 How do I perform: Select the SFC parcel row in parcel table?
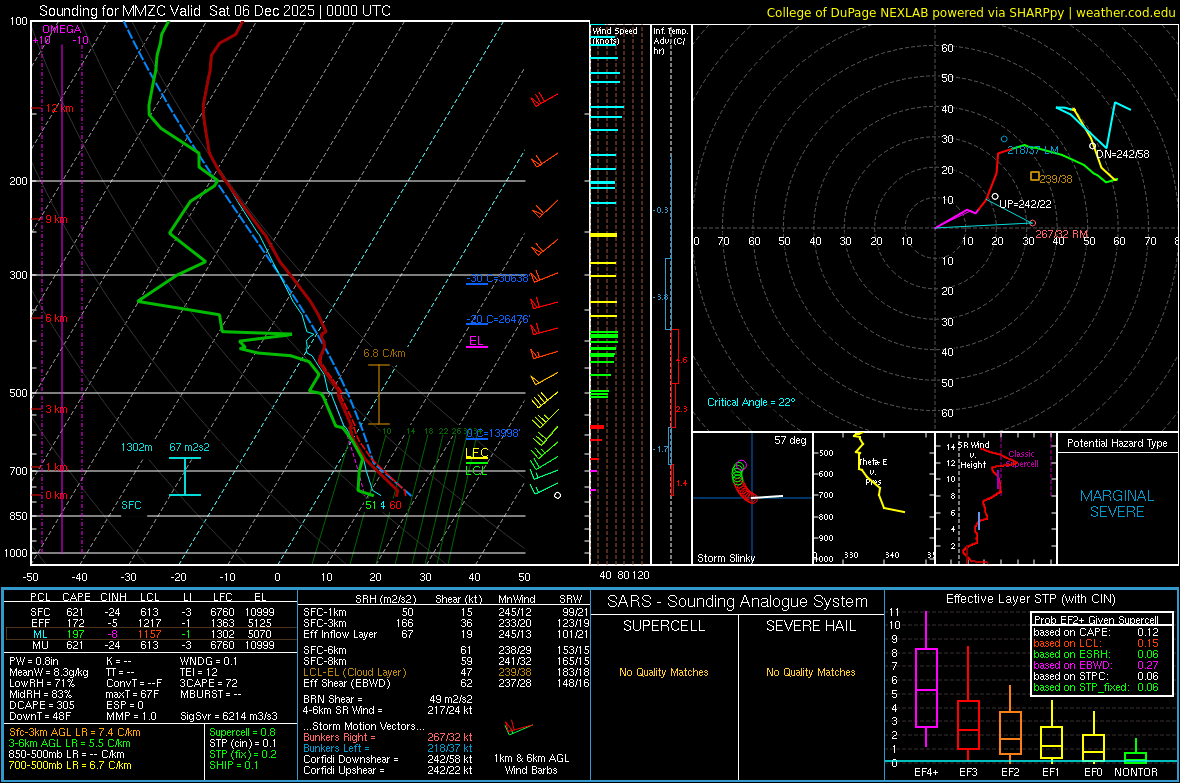150,612
